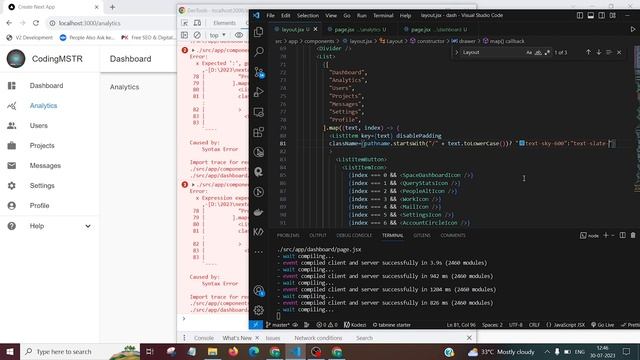This screenshot has width=640, height=360.
Task: Open the Remote Explorer activity icon
Action: pyautogui.click(x=258, y=112)
